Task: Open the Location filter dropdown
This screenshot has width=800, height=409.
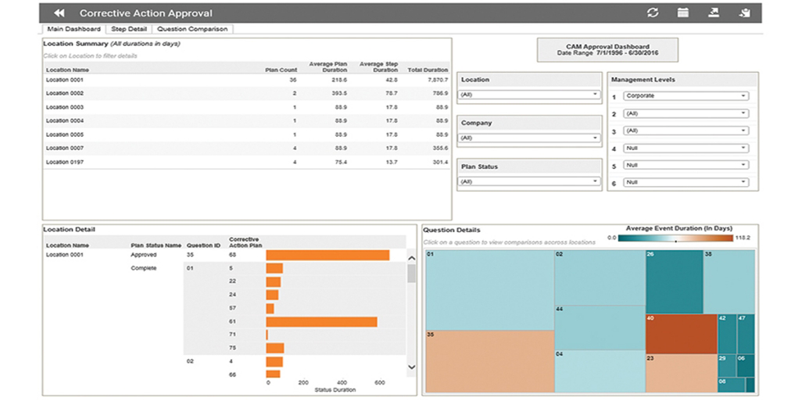Action: click(x=529, y=95)
